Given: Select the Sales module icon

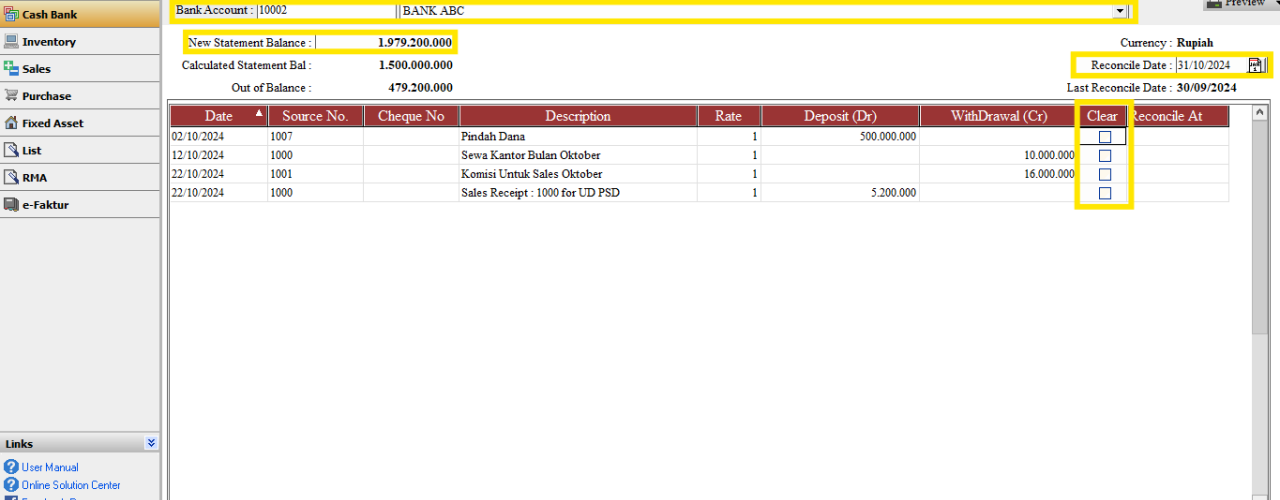Looking at the screenshot, I should click(x=11, y=69).
